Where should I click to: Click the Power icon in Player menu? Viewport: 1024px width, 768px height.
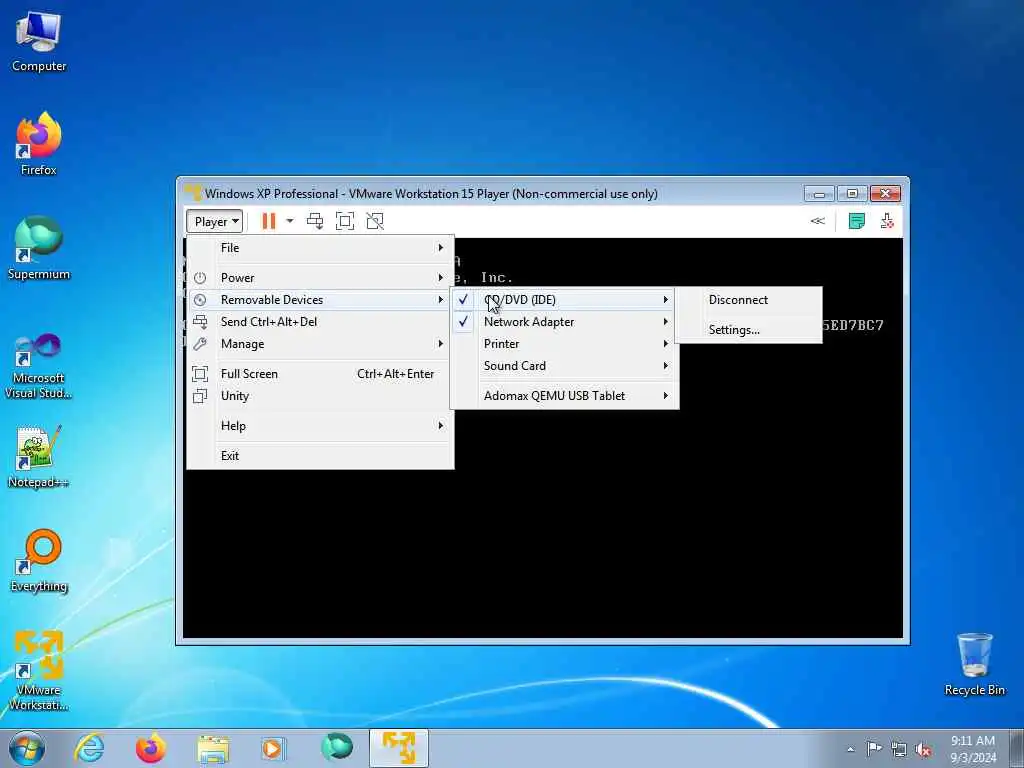(x=200, y=278)
